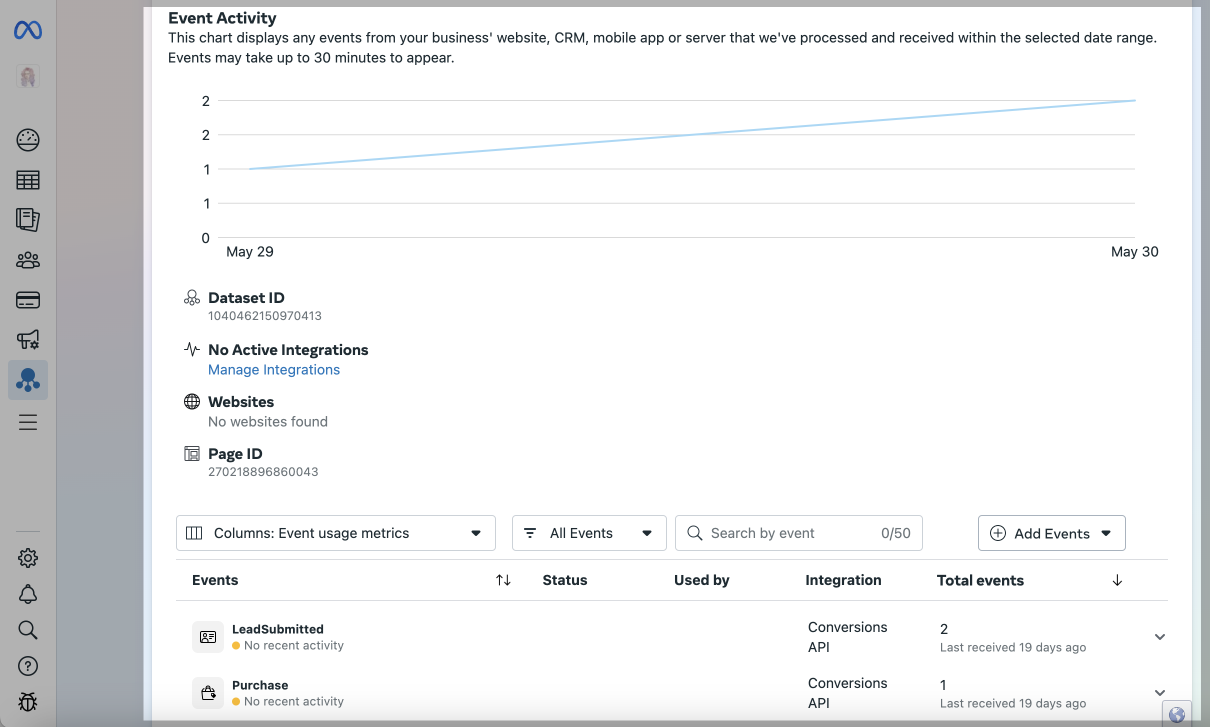Image resolution: width=1210 pixels, height=727 pixels.
Task: Click the Status column header
Action: tap(565, 580)
